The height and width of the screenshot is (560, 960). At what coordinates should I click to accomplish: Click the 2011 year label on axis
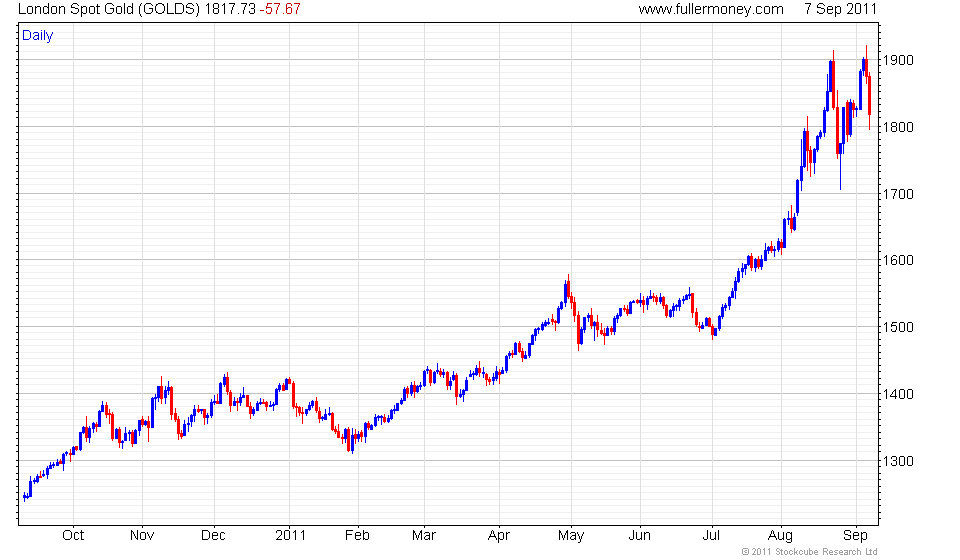pos(290,536)
